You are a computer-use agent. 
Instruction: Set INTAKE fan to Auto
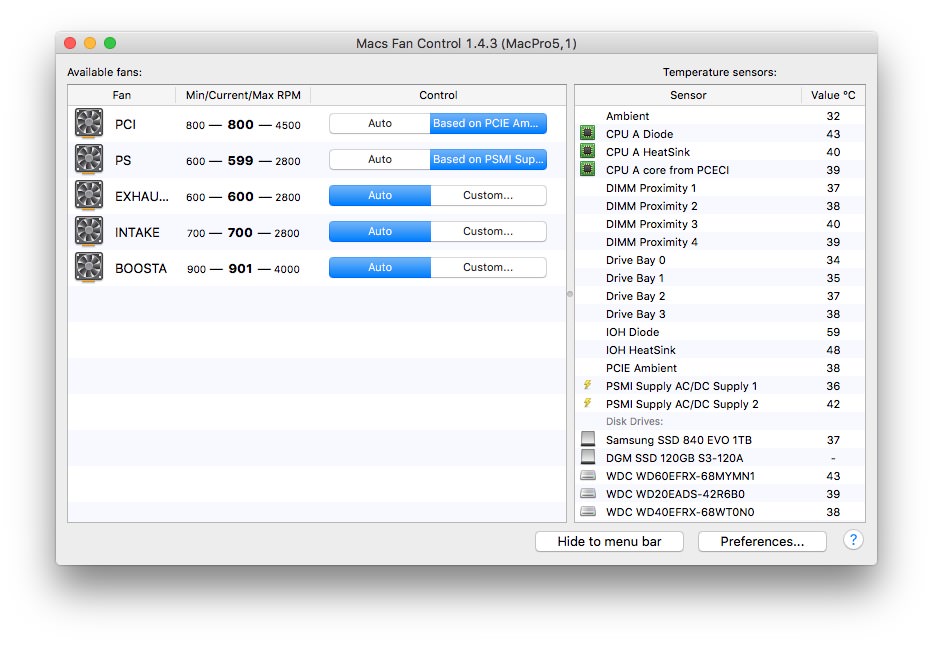pos(380,231)
